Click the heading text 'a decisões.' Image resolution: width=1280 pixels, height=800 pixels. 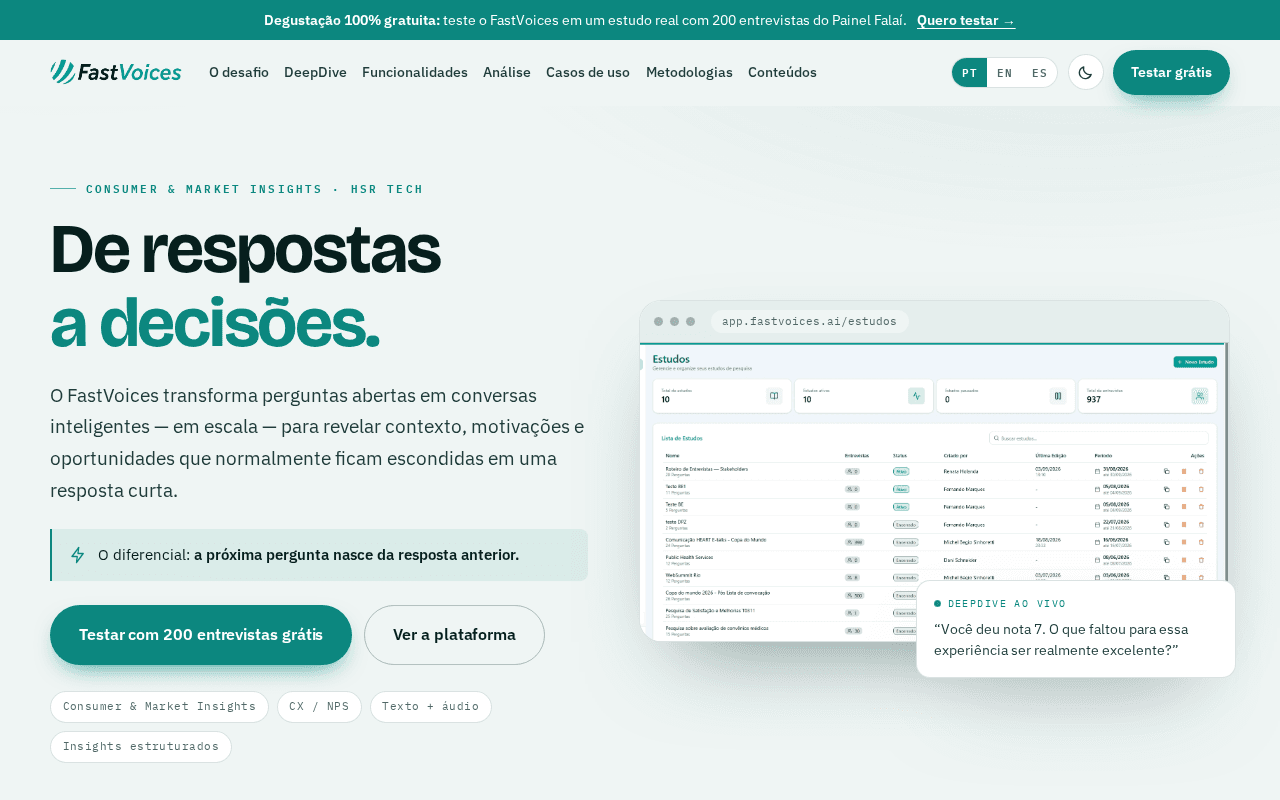[x=215, y=323]
